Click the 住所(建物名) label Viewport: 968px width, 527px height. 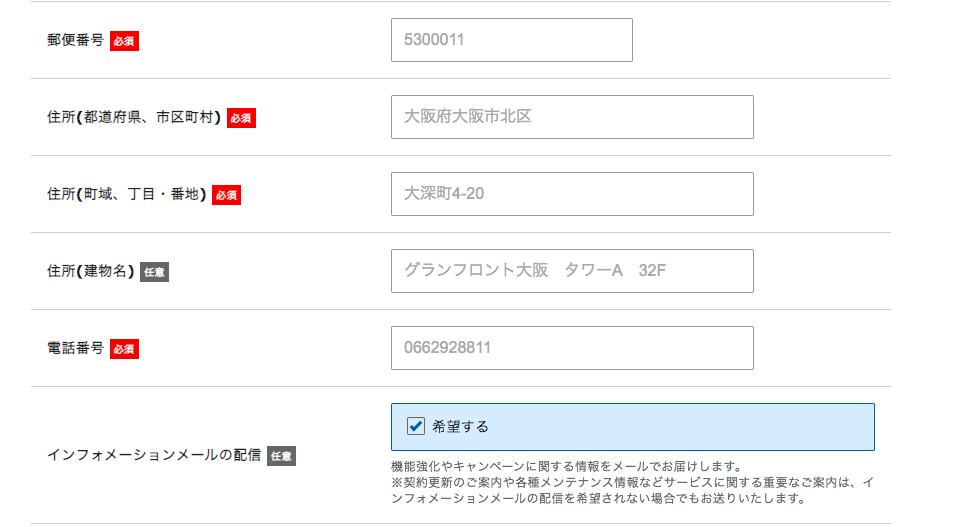click(x=90, y=271)
